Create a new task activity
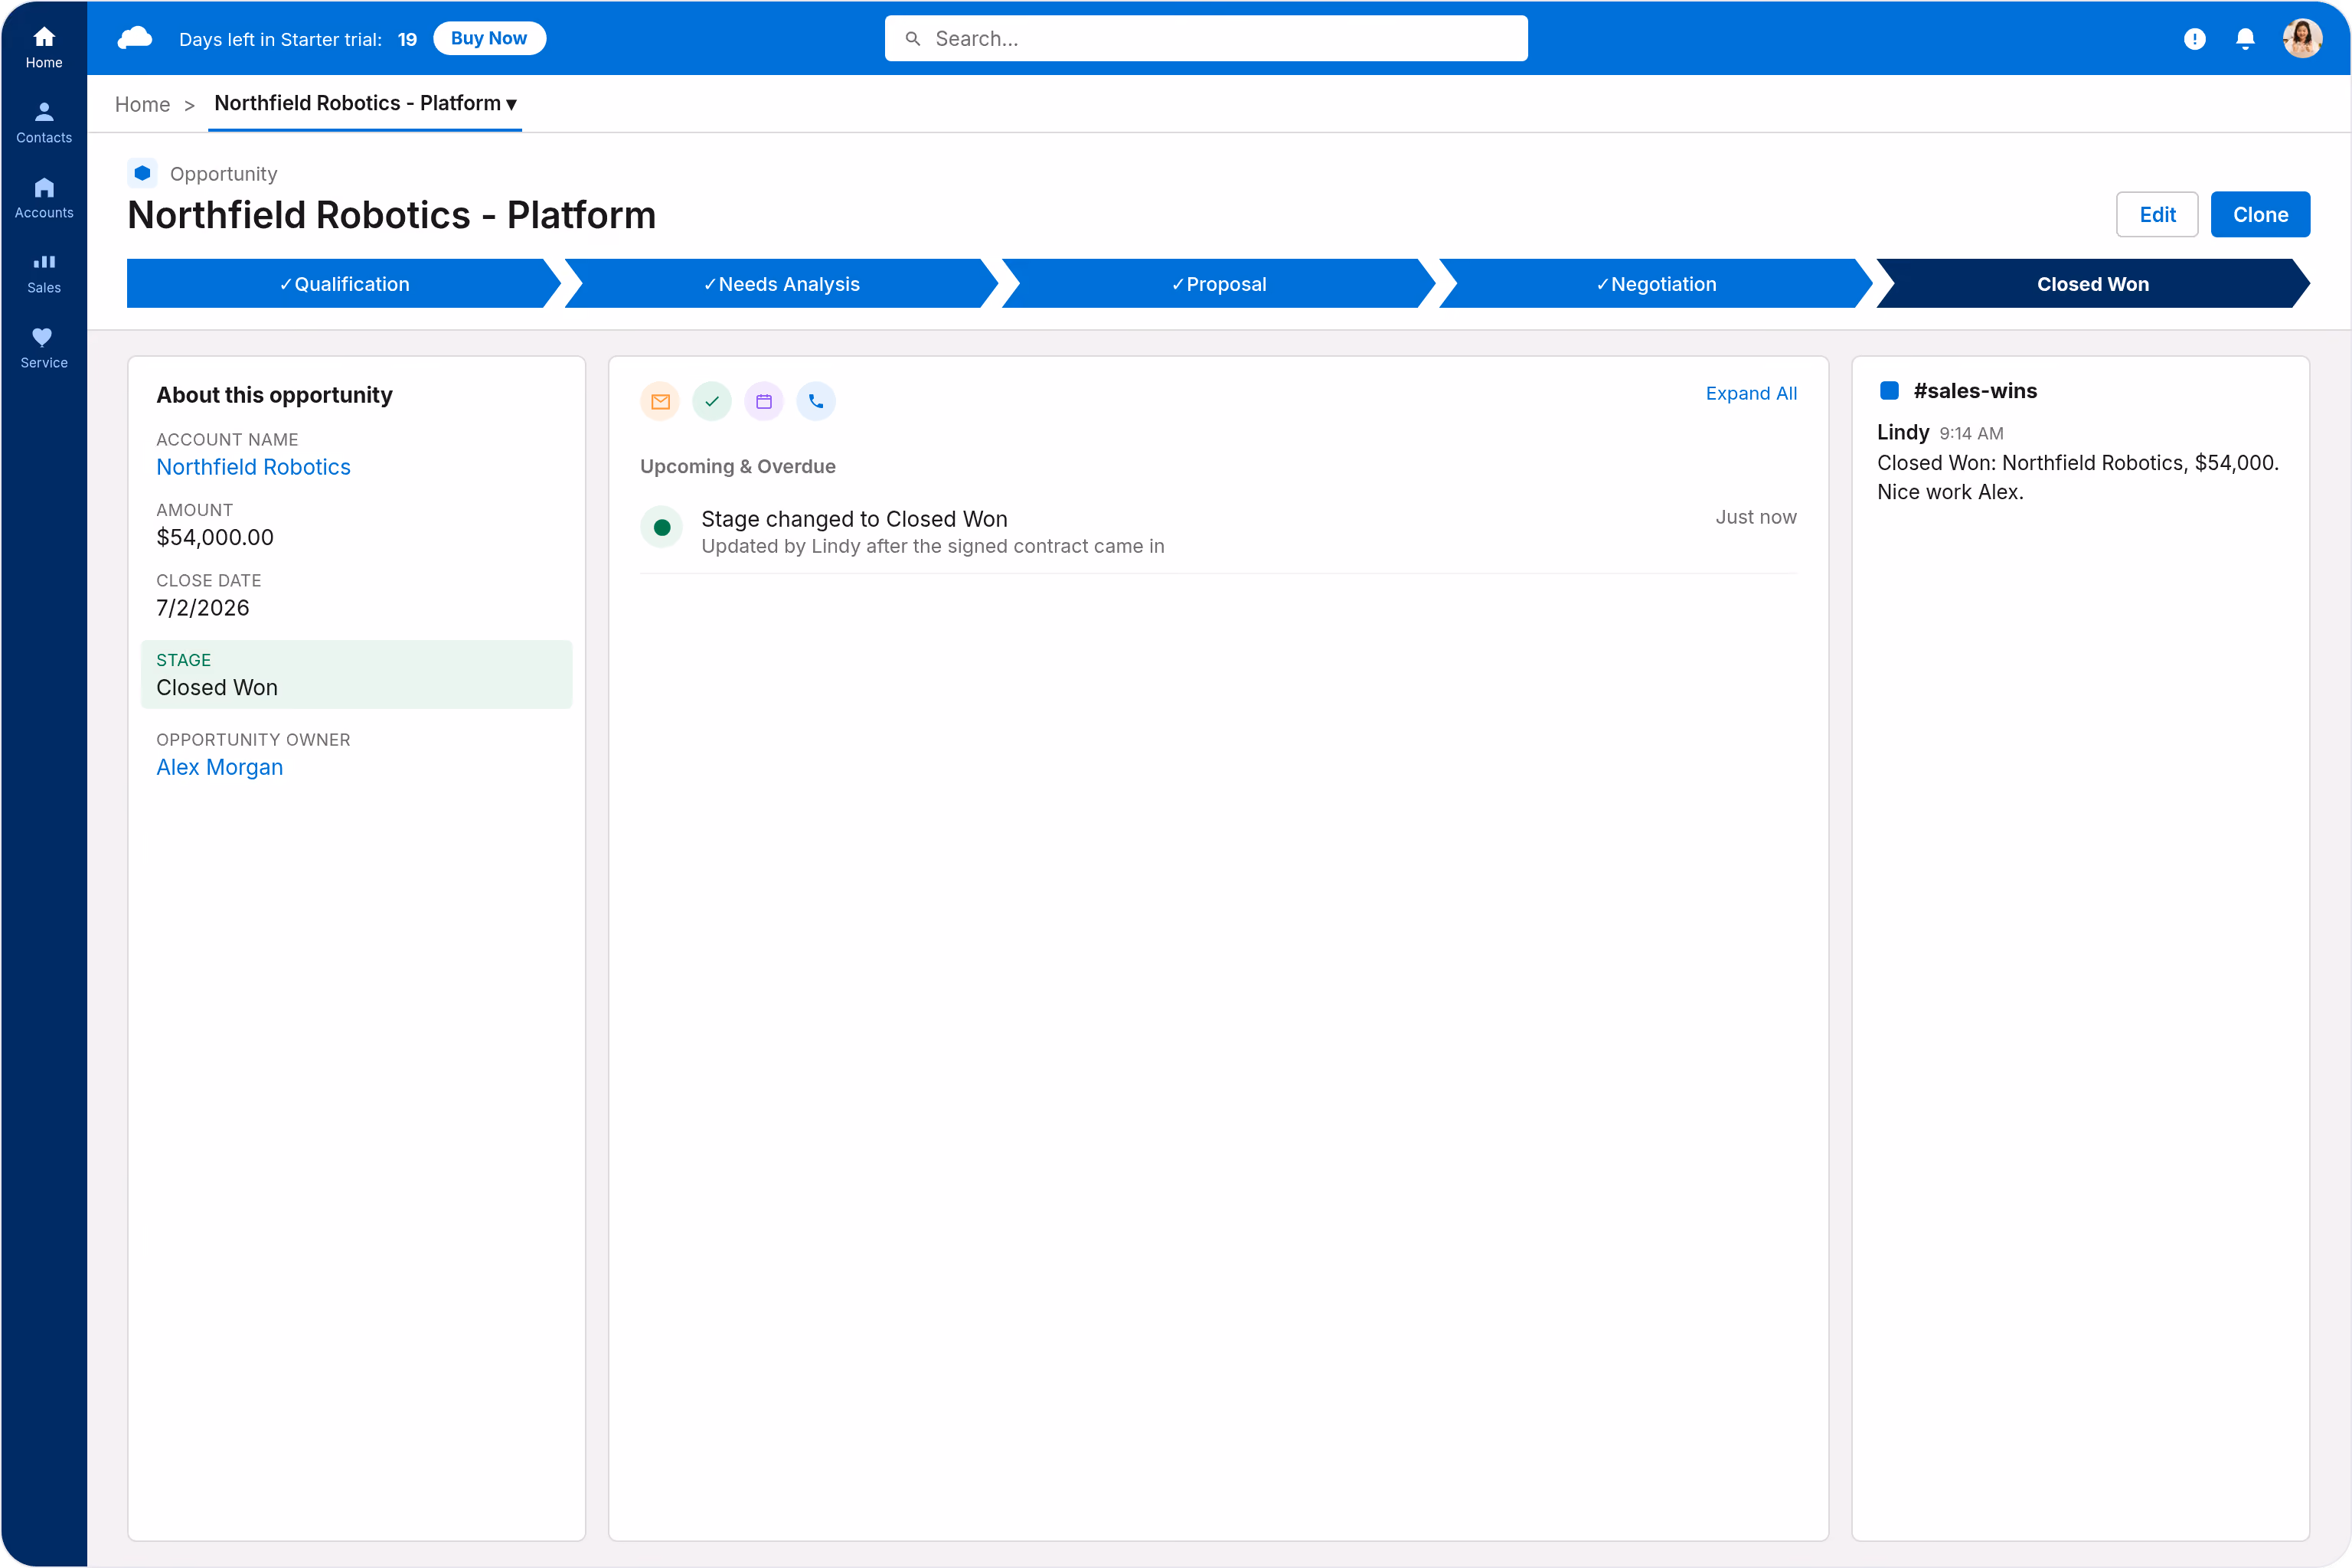This screenshot has height=1568, width=2352. pyautogui.click(x=712, y=401)
